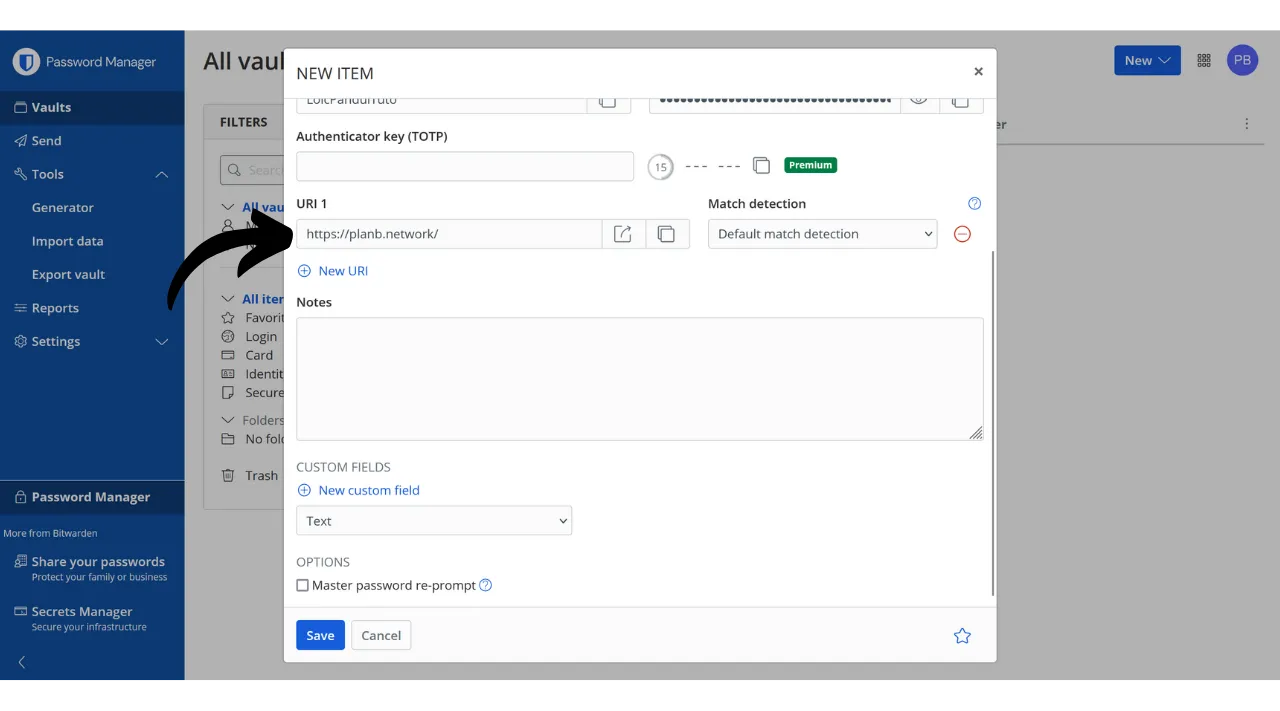Open the custom field type dropdown
This screenshot has height=711, width=1280.
[434, 521]
